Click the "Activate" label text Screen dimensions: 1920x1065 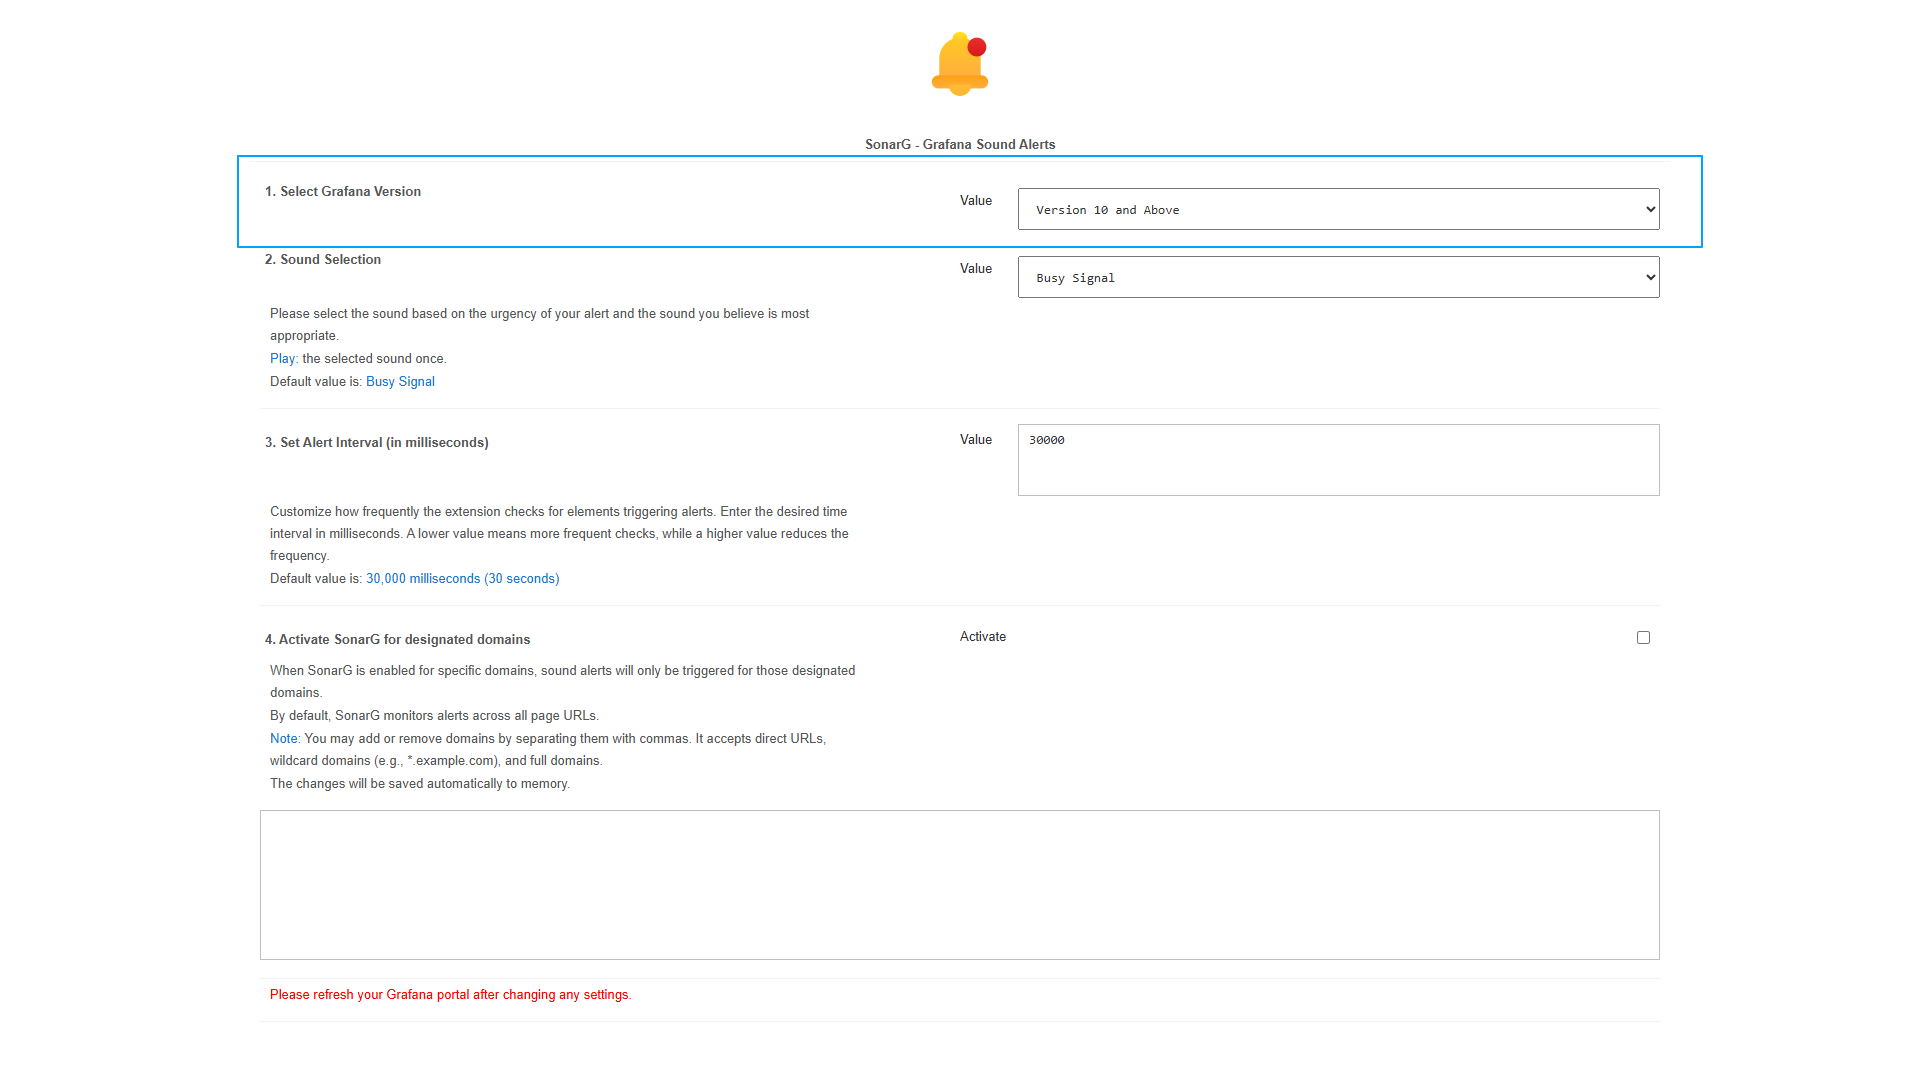[x=982, y=637]
